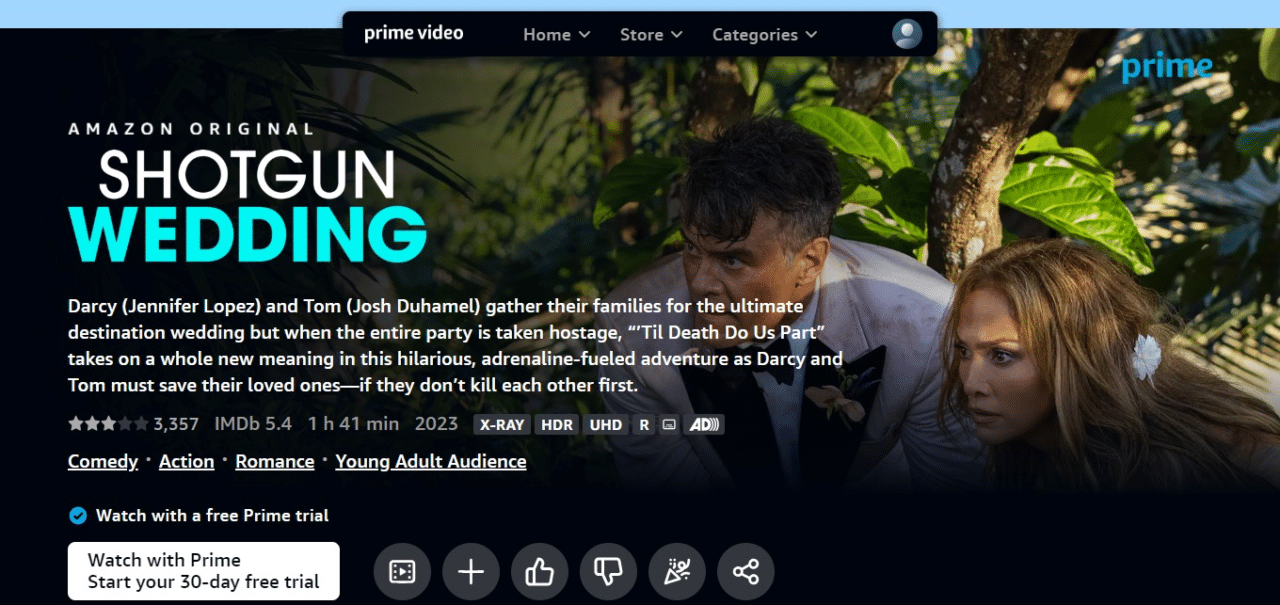The width and height of the screenshot is (1280, 605).
Task: Open the Romance genre link
Action: pos(275,461)
